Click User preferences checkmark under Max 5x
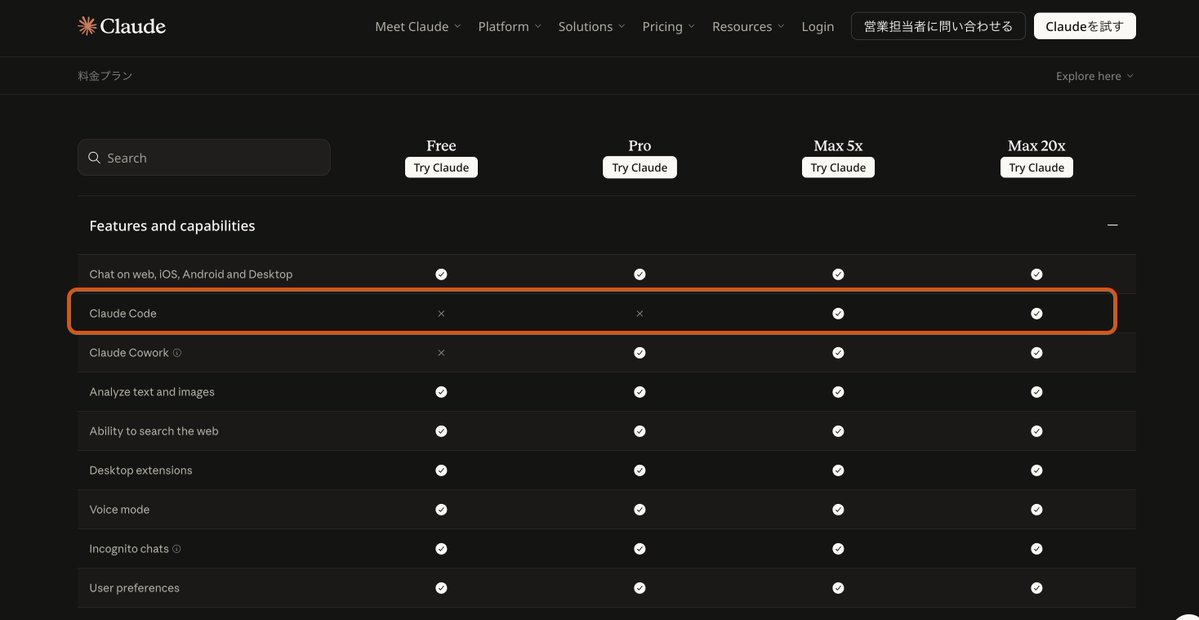Viewport: 1199px width, 620px height. [838, 588]
